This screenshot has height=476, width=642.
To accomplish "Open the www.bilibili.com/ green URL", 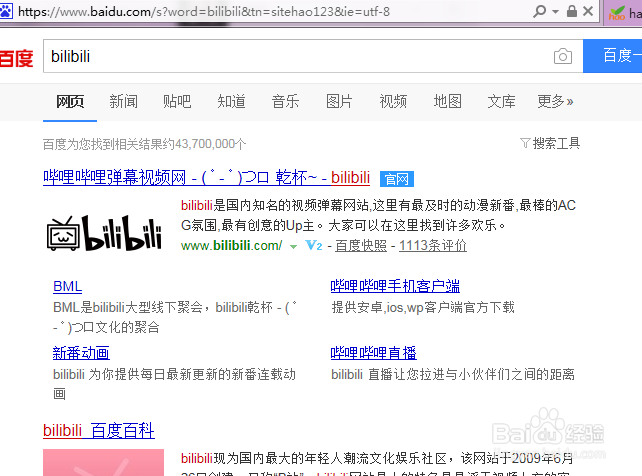I will [x=231, y=245].
